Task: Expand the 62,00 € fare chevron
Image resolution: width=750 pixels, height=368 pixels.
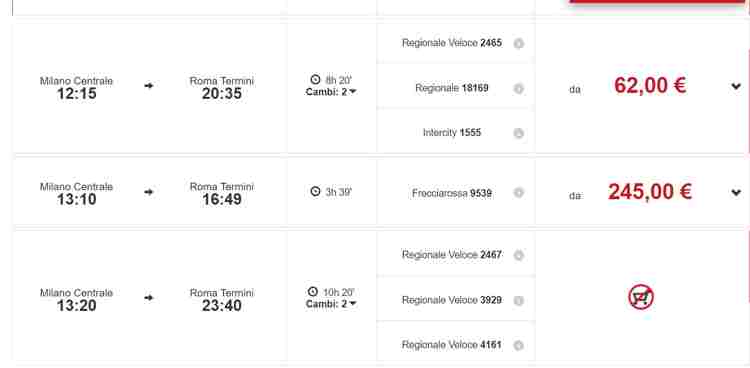Action: point(736,86)
